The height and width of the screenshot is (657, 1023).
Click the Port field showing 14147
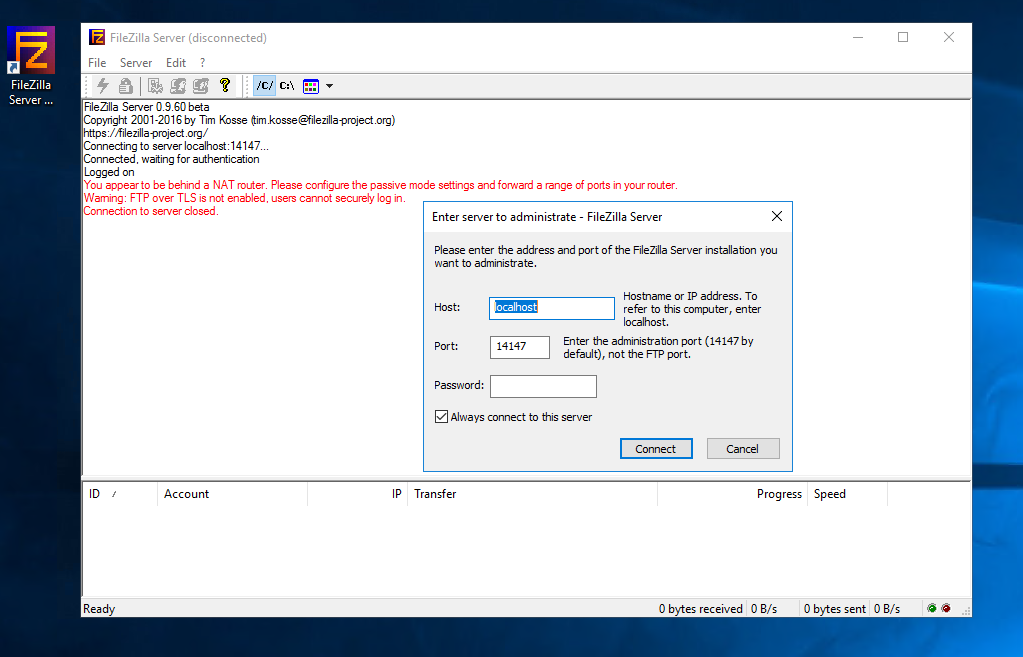(x=520, y=347)
